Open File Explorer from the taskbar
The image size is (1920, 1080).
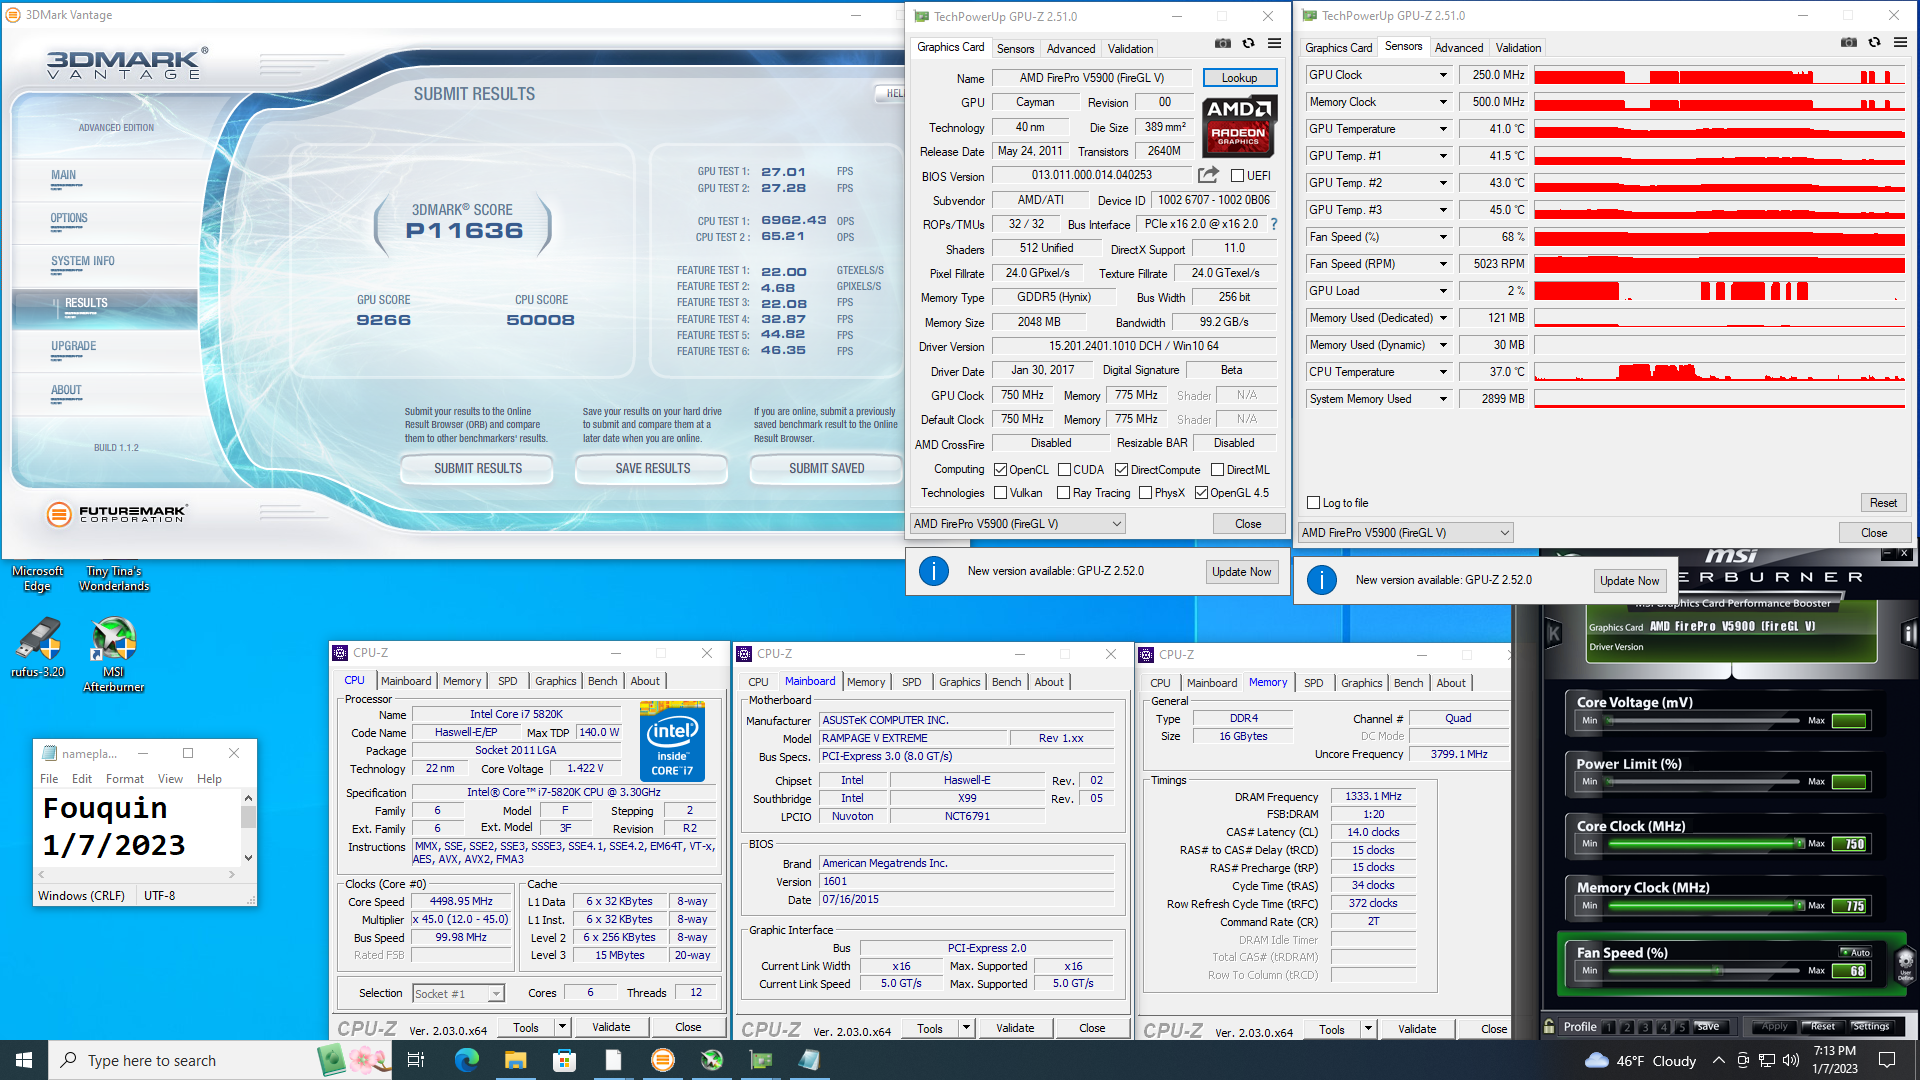click(515, 1060)
